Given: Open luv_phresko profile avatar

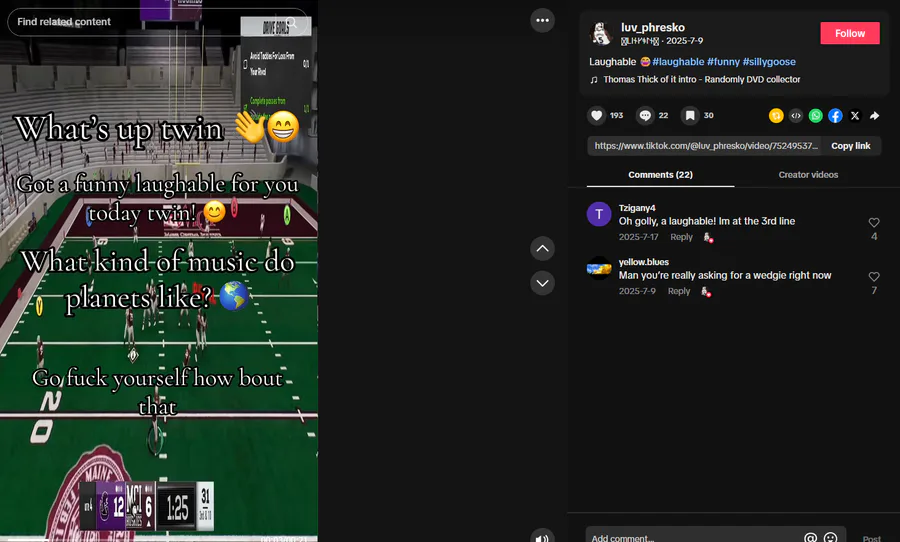Looking at the screenshot, I should tap(601, 33).
